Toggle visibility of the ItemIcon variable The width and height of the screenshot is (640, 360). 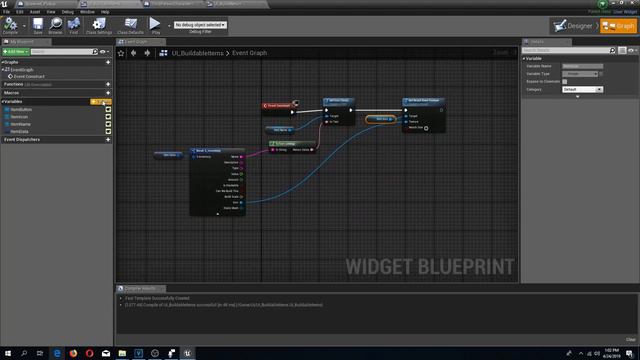pos(108,117)
